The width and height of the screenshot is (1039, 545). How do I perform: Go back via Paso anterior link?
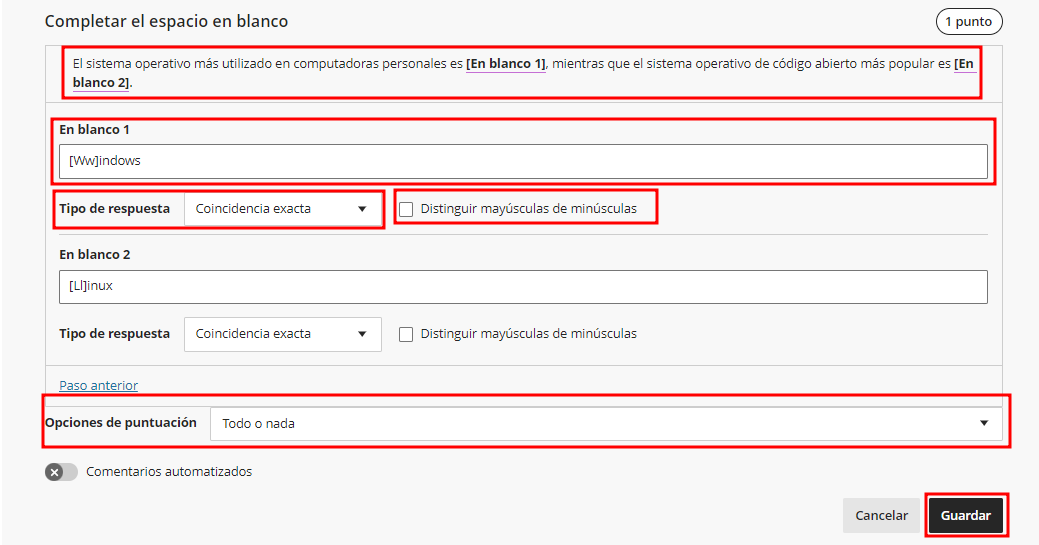98,385
